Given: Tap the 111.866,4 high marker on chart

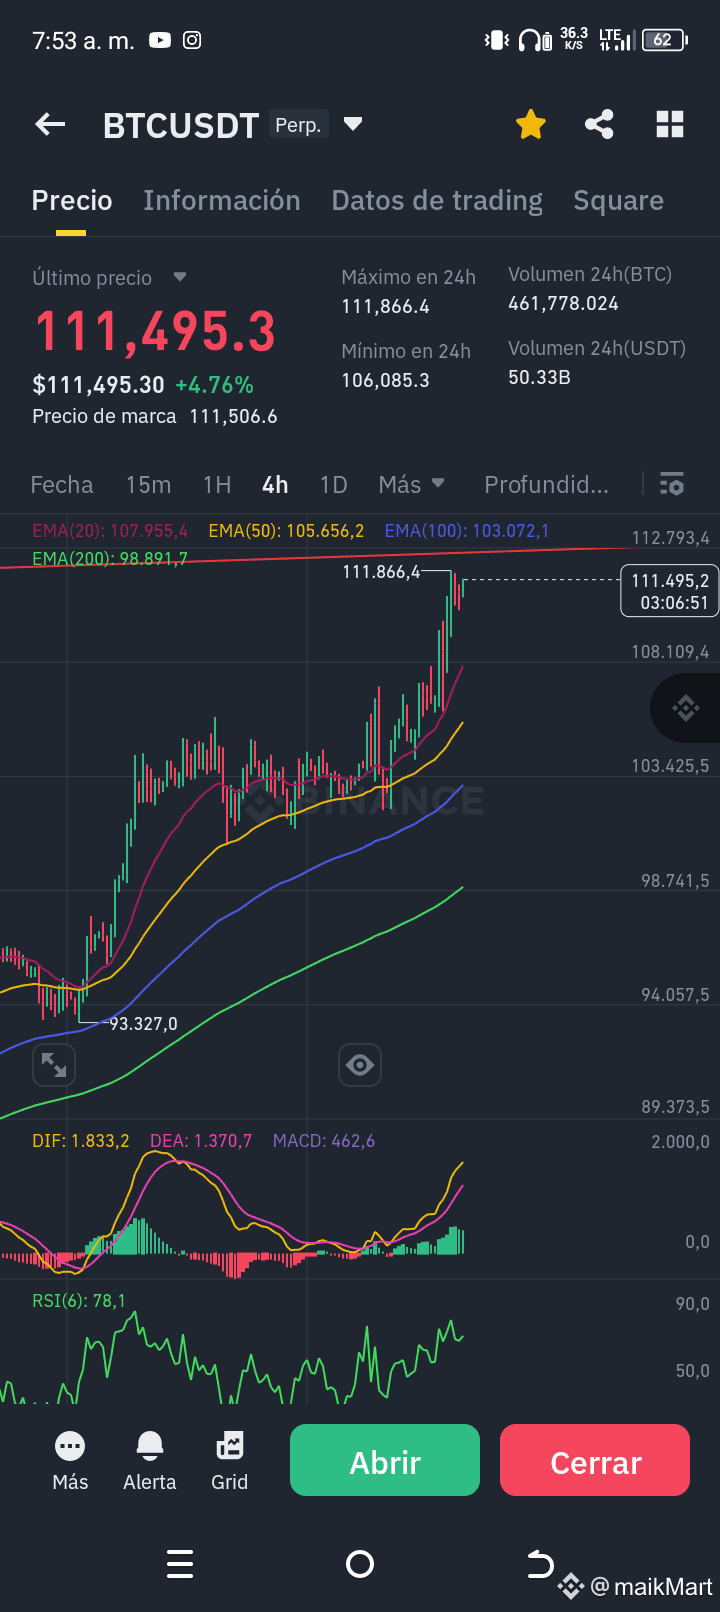Looking at the screenshot, I should [381, 572].
